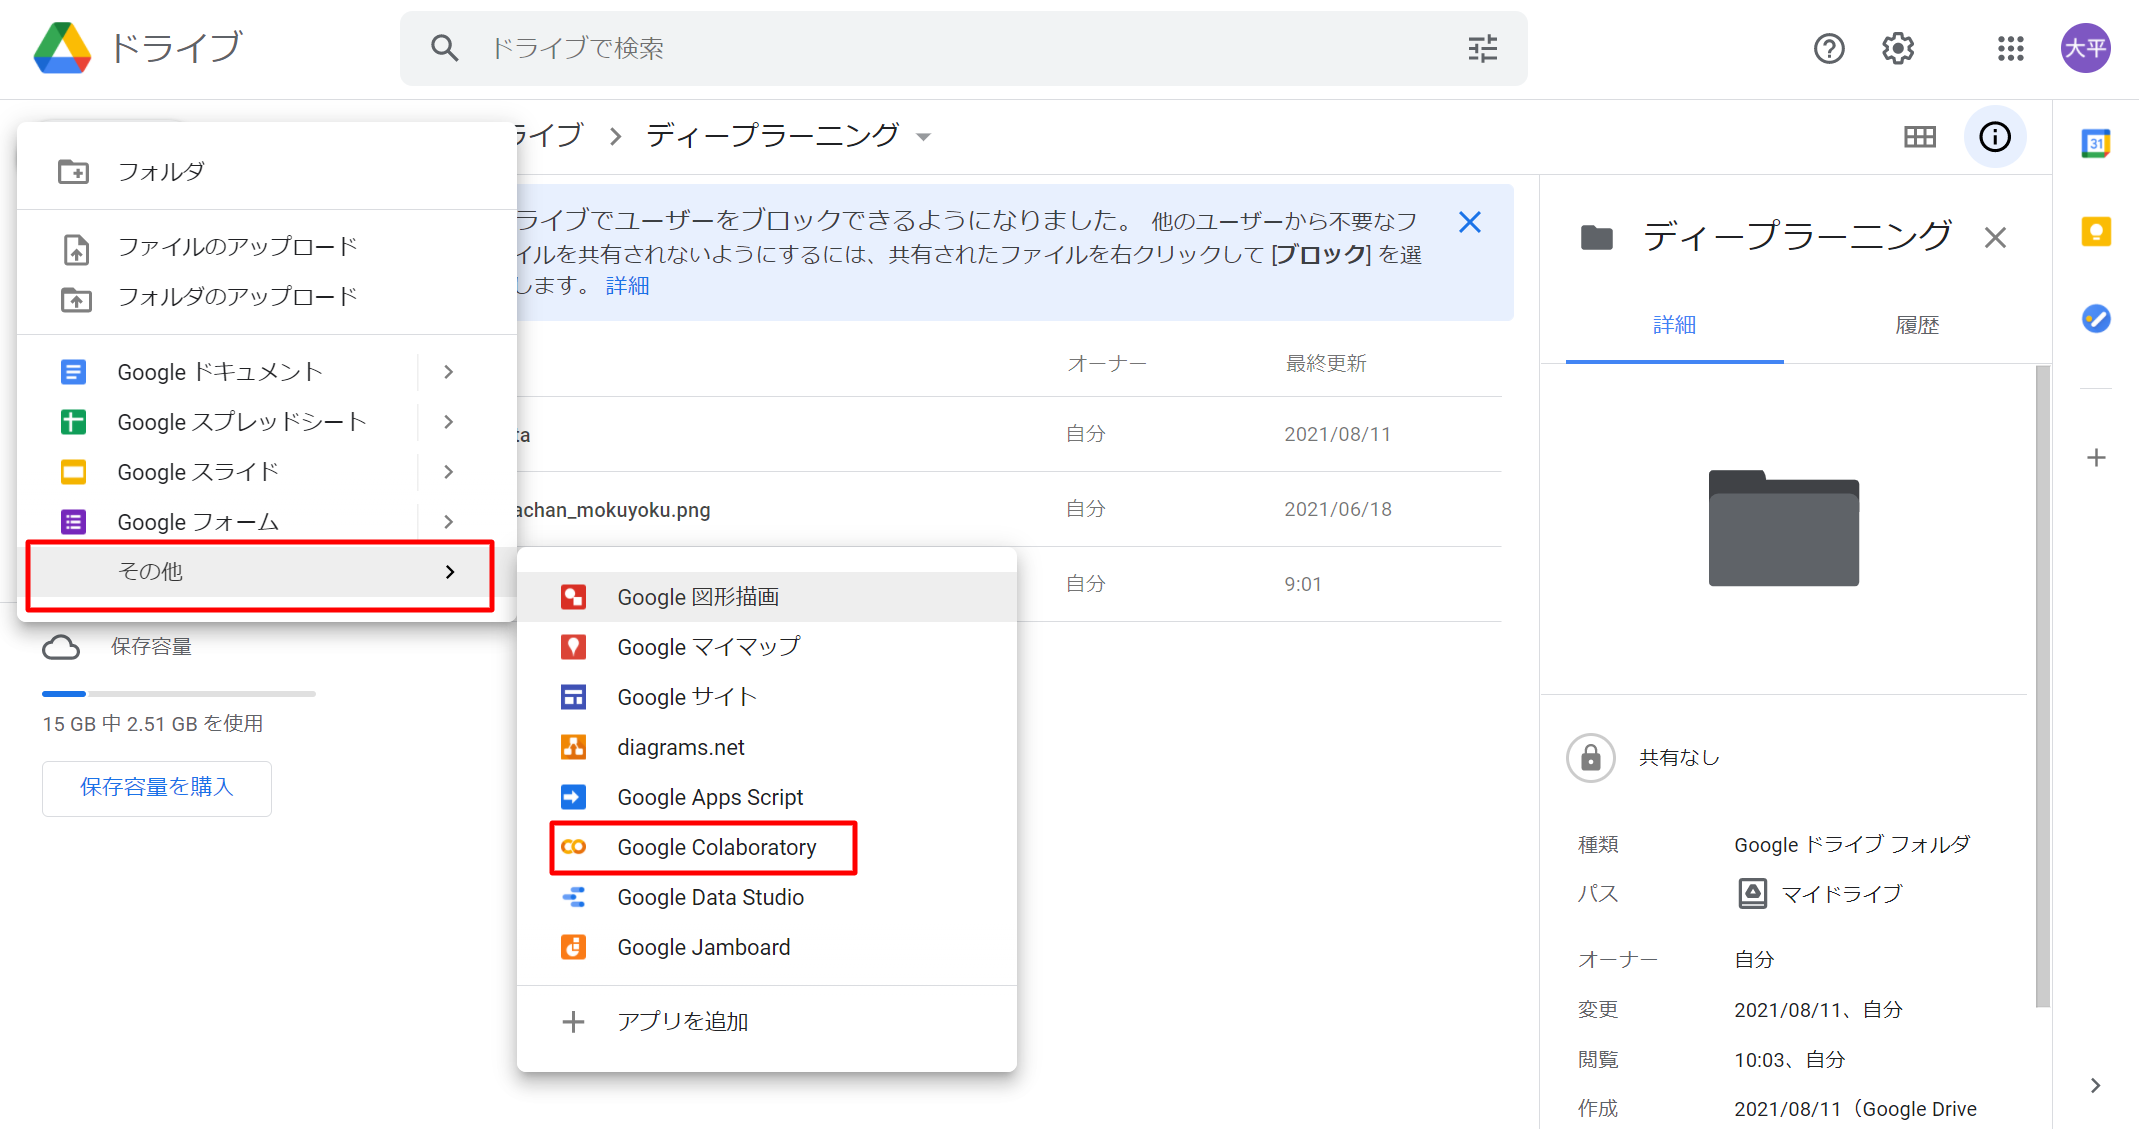Click the storage usage progress bar
The height and width of the screenshot is (1129, 2139).
[x=178, y=693]
